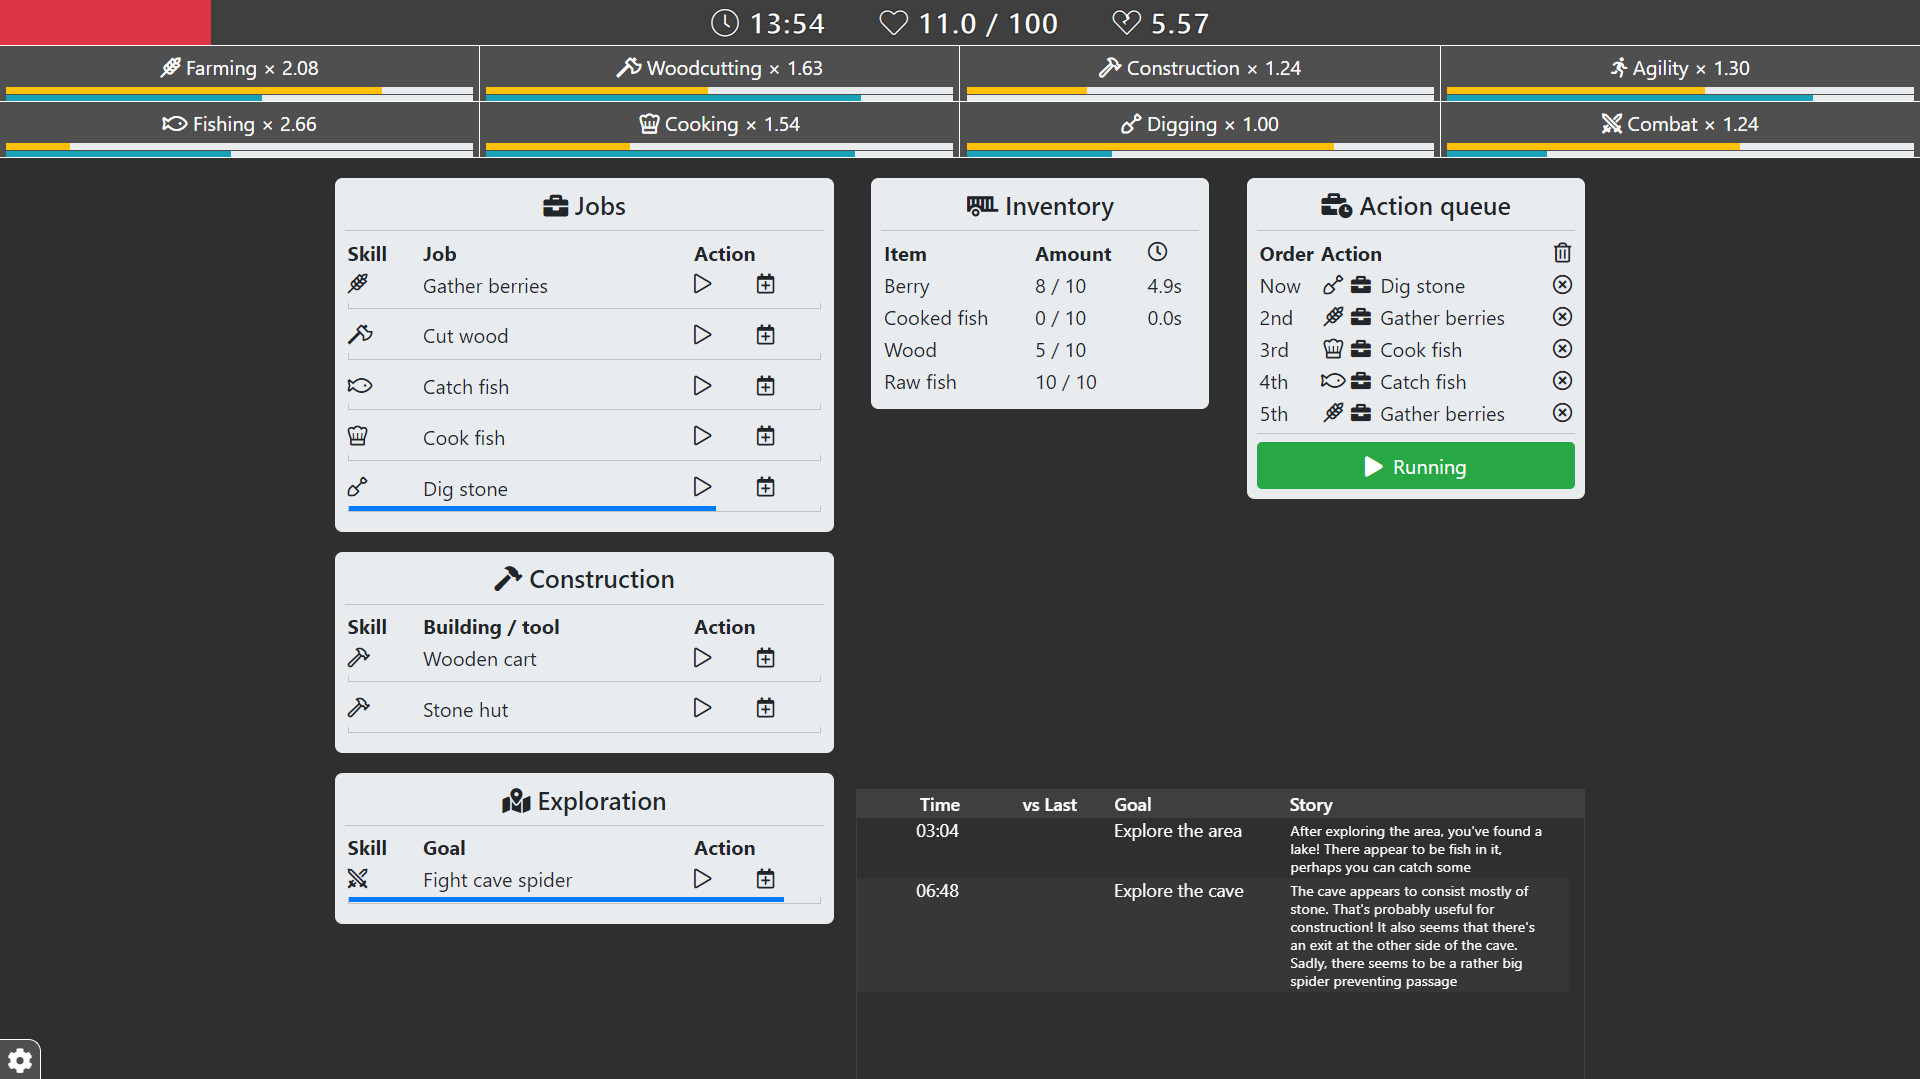Click the Digging skill progress bar
The height and width of the screenshot is (1079, 1920).
coord(1199,150)
